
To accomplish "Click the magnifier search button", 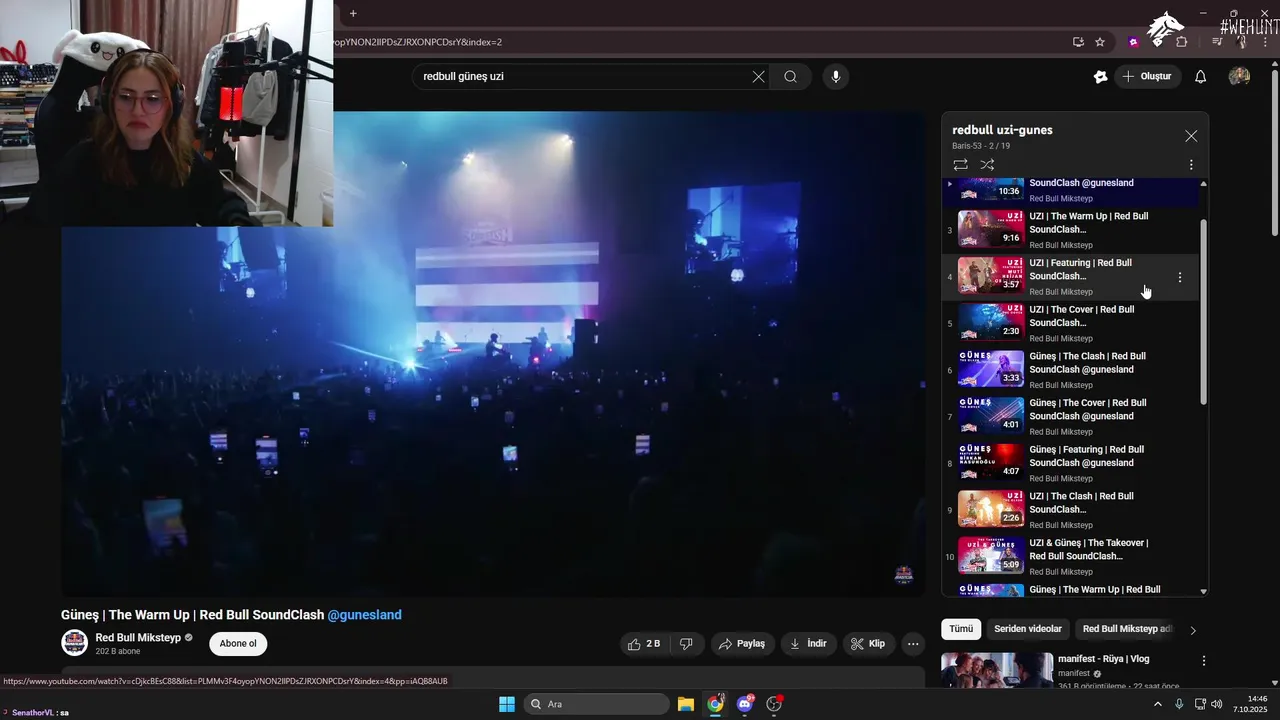I will [790, 76].
